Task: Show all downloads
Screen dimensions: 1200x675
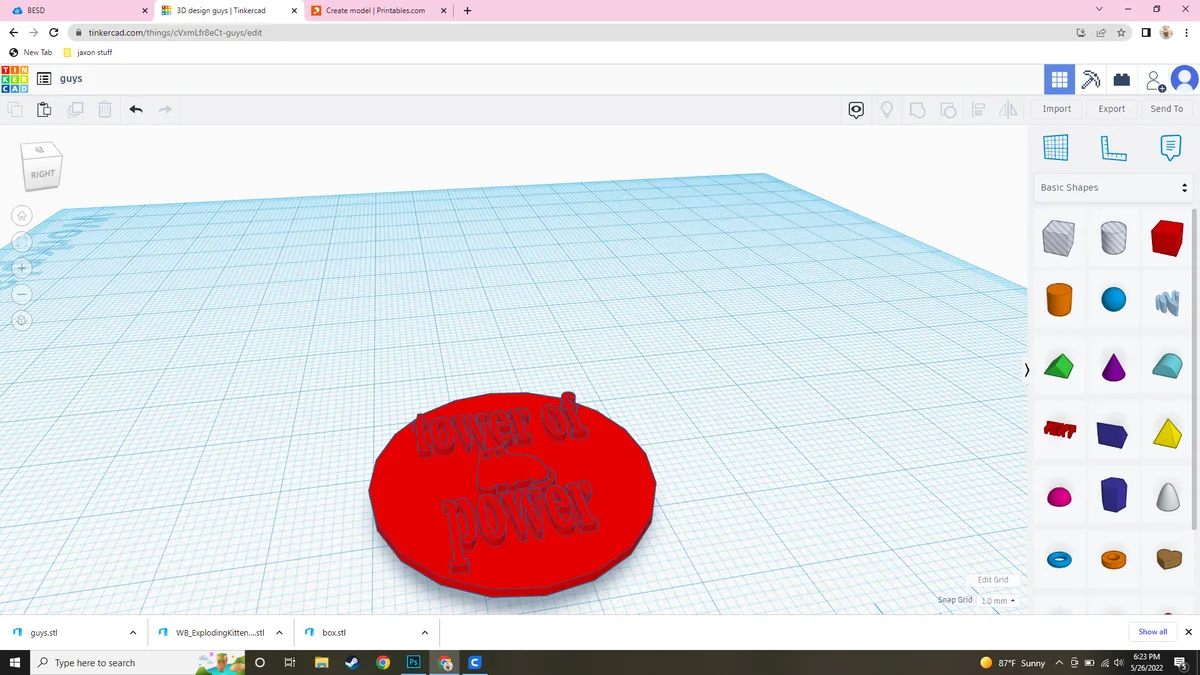Action: 1153,632
